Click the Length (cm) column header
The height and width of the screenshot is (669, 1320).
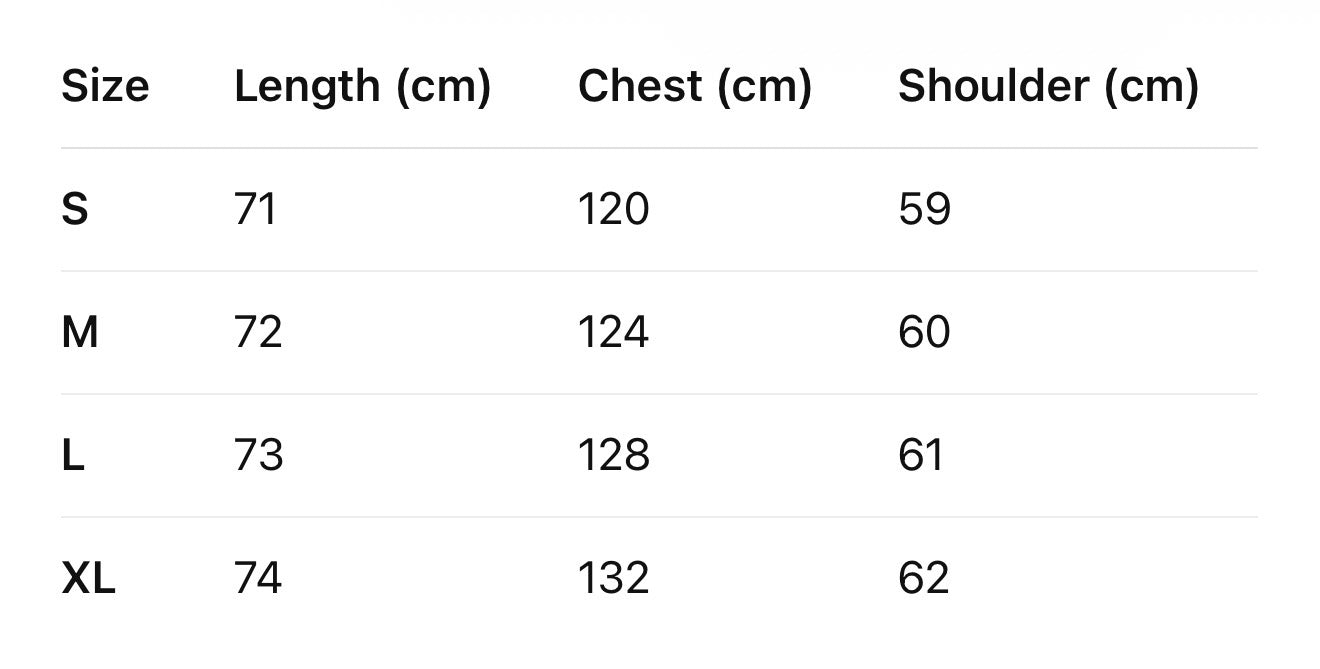[x=362, y=87]
